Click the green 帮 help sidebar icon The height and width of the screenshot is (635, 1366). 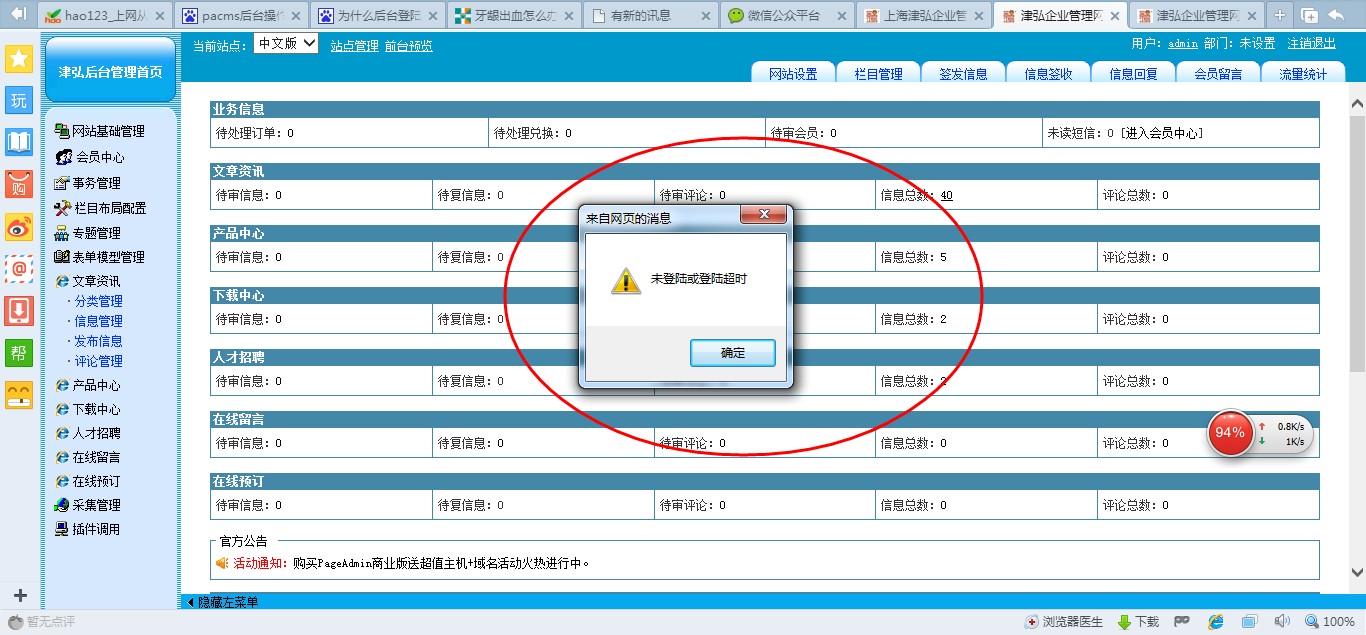[19, 353]
